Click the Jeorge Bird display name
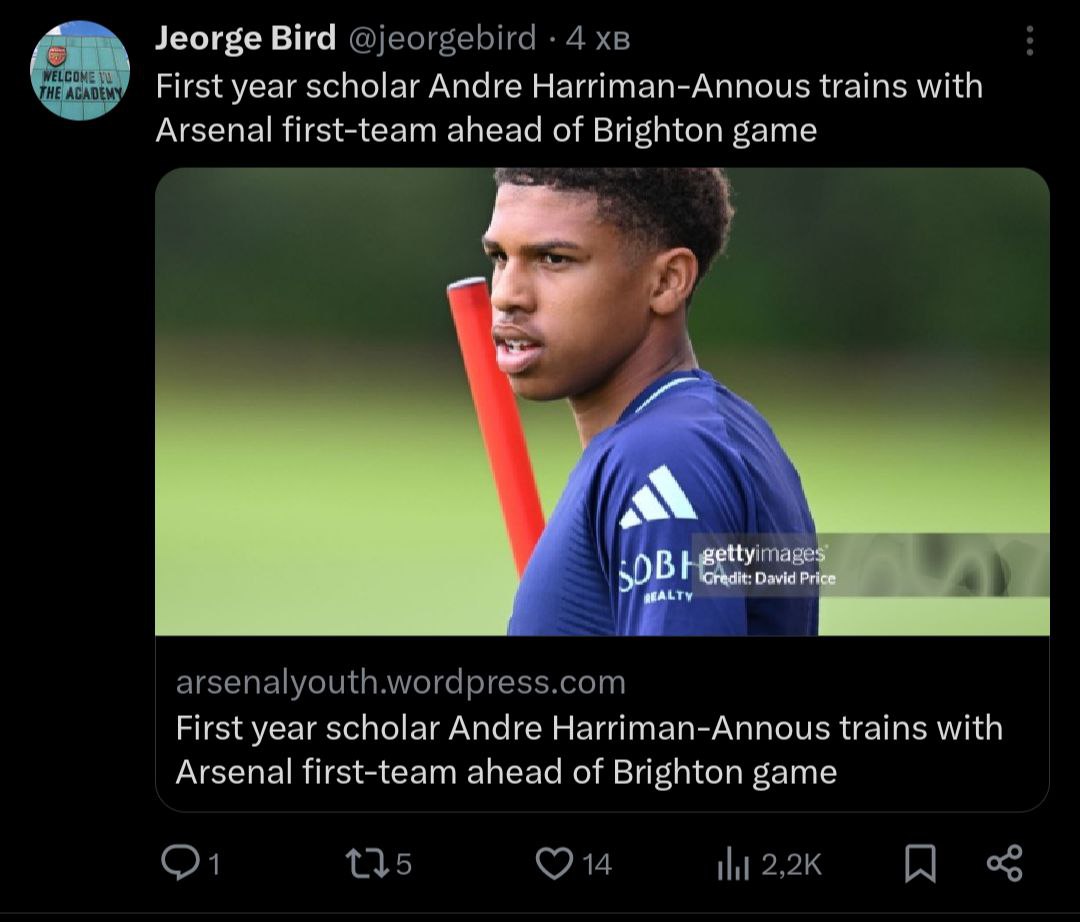Image resolution: width=1080 pixels, height=922 pixels. tap(245, 39)
